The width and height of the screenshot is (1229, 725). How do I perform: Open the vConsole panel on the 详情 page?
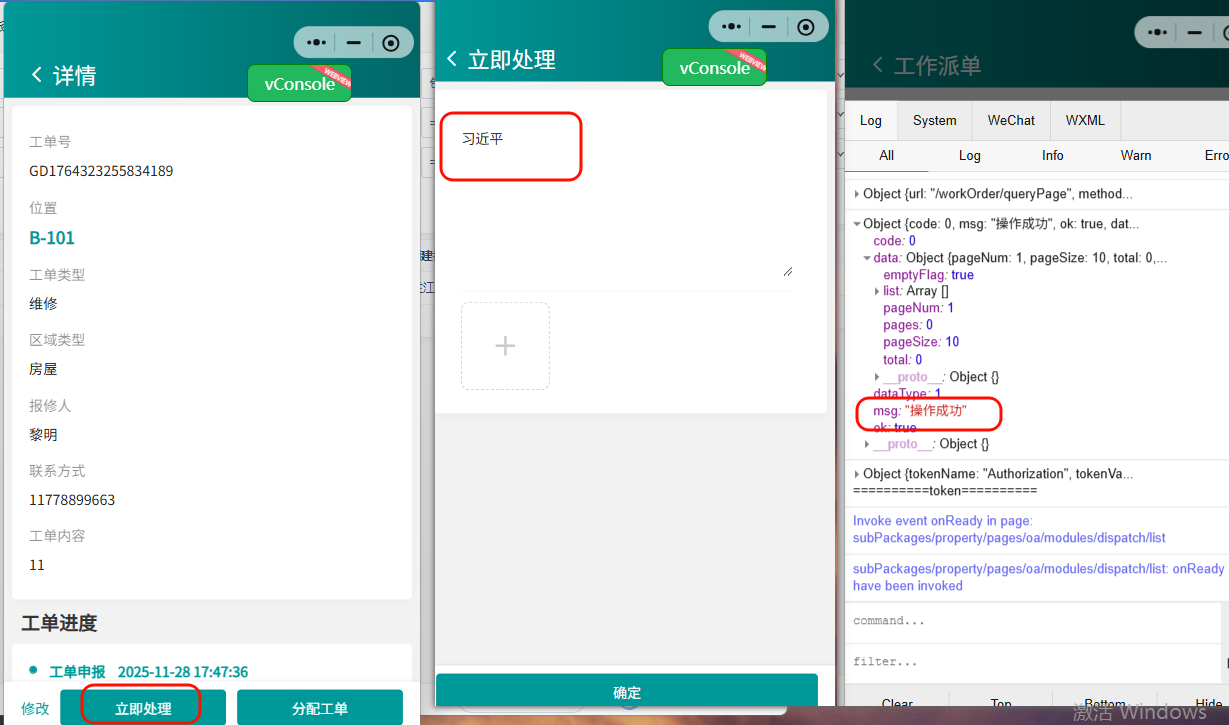pyautogui.click(x=298, y=83)
